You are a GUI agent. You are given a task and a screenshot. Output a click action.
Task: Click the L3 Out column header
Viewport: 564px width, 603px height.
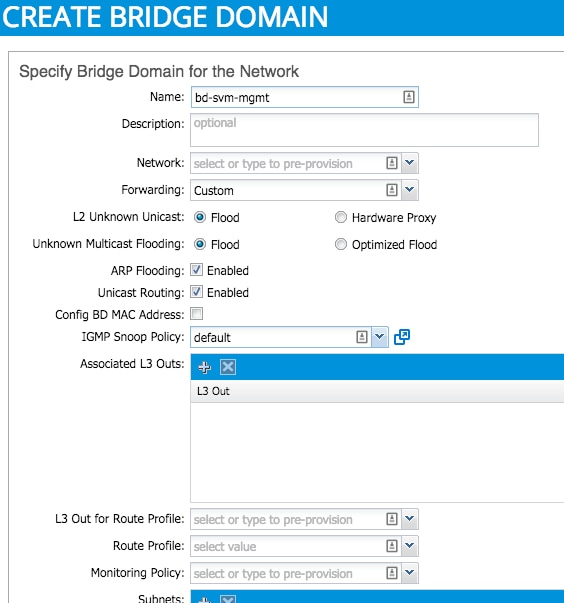pos(377,391)
